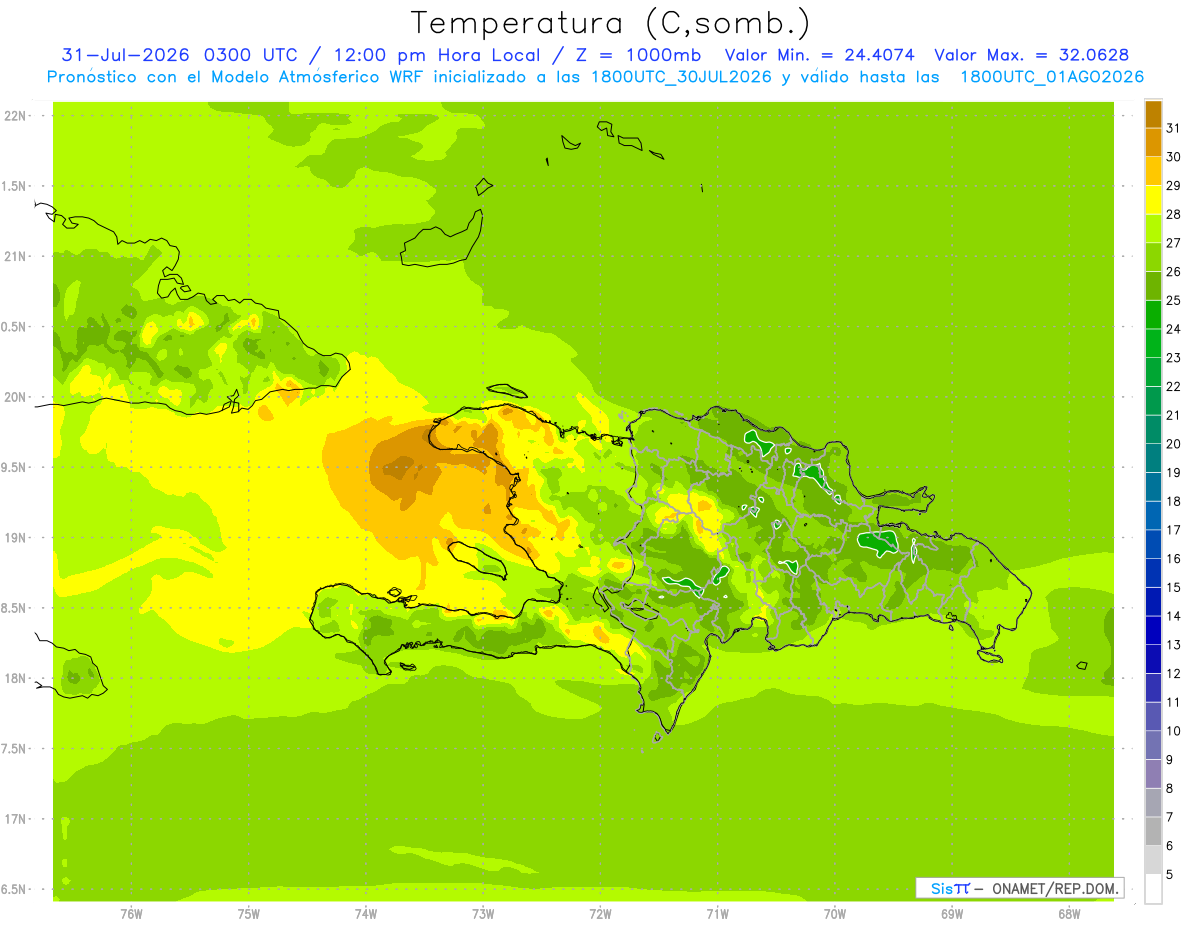Click the '76W' longitude label

(131, 914)
